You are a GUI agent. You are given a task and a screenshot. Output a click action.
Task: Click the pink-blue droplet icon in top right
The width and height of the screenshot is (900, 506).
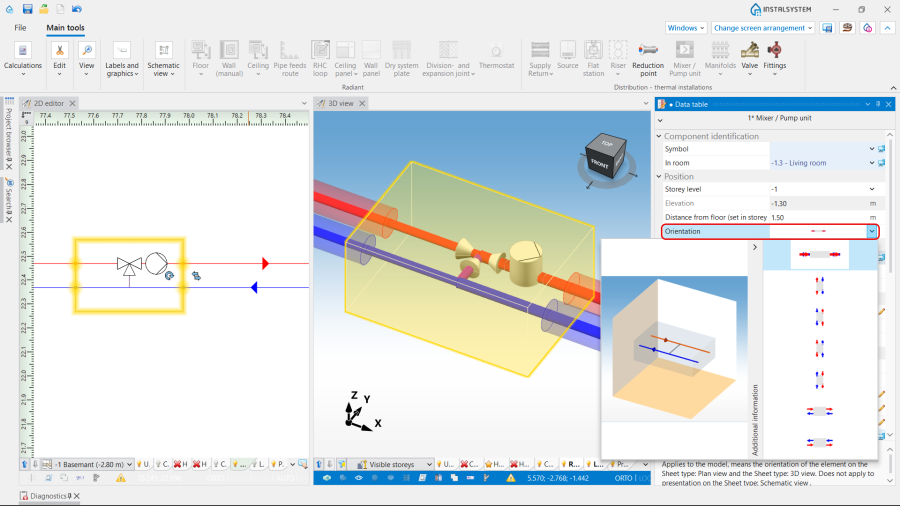(x=867, y=28)
